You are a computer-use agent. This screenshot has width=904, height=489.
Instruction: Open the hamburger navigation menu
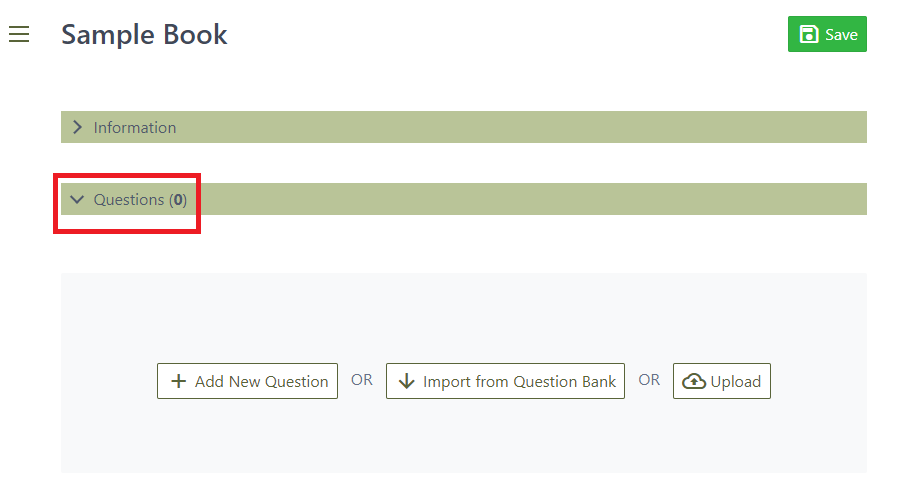coord(19,35)
